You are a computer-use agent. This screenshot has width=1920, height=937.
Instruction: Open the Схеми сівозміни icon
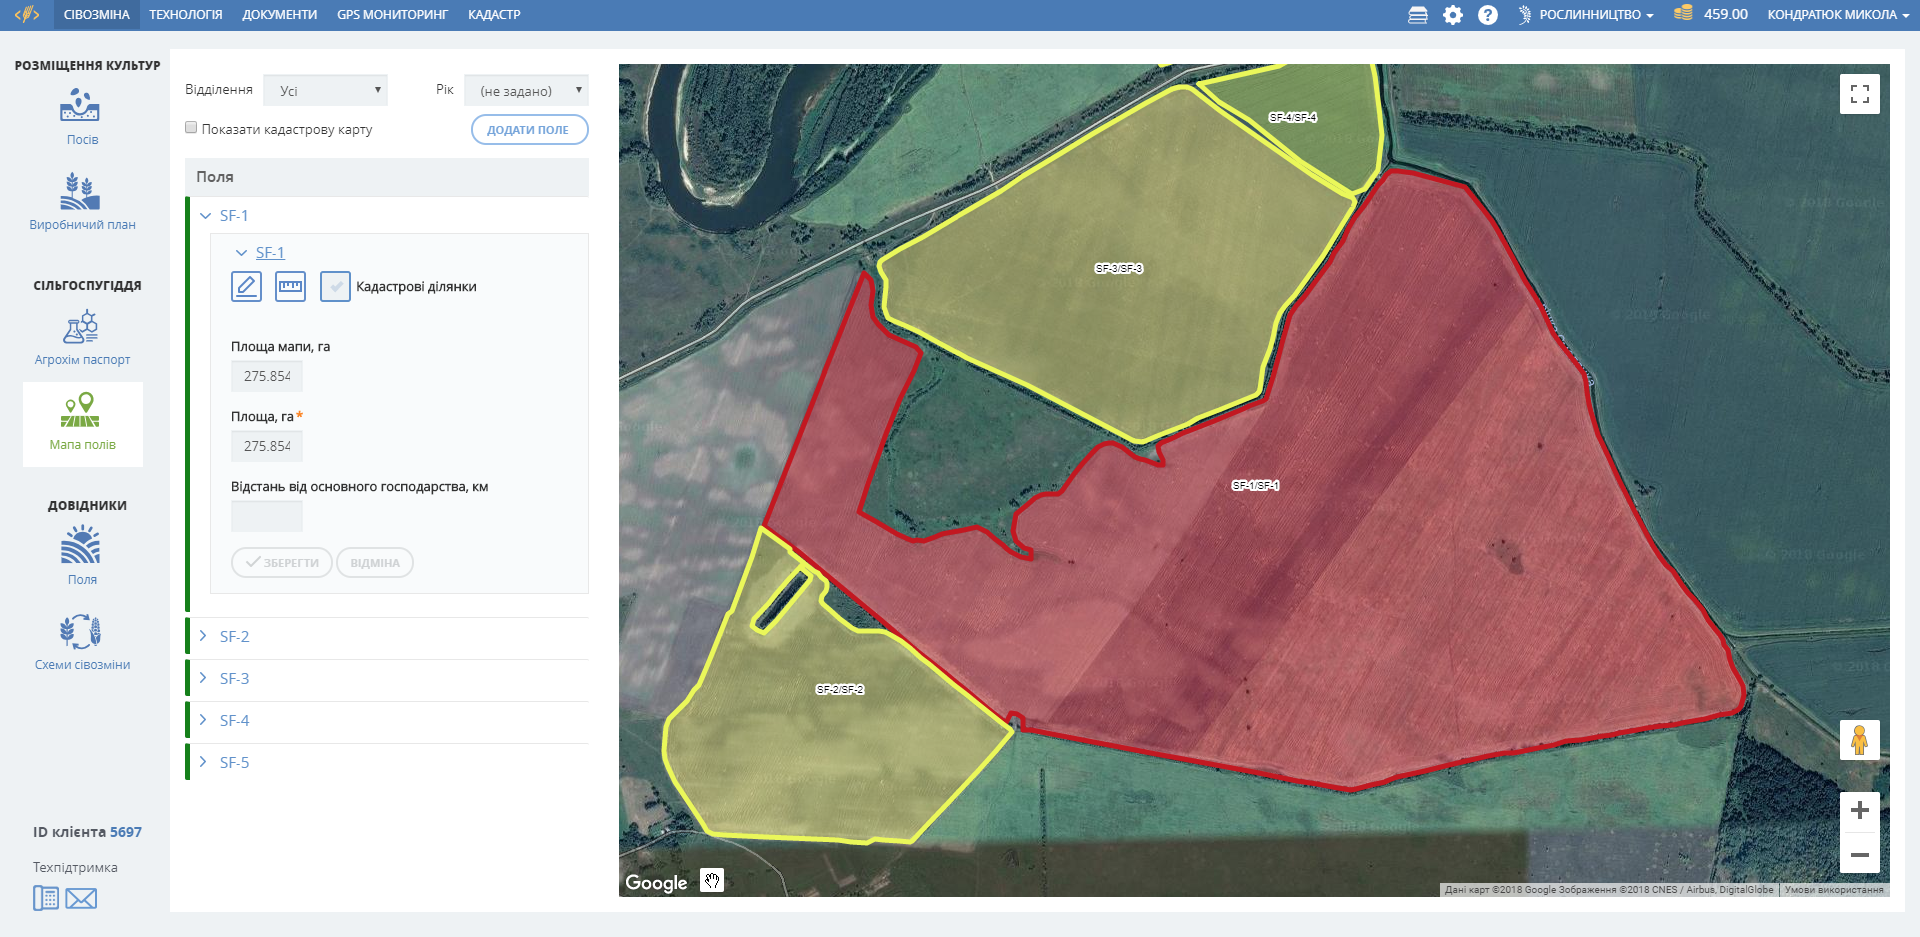pyautogui.click(x=80, y=632)
